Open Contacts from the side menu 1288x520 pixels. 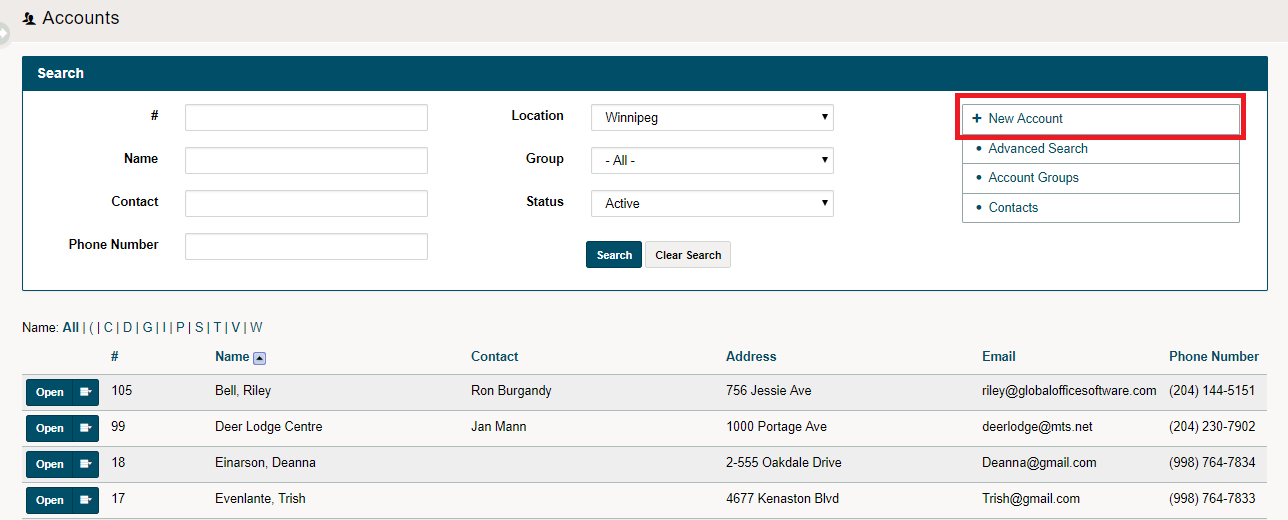pos(1100,207)
